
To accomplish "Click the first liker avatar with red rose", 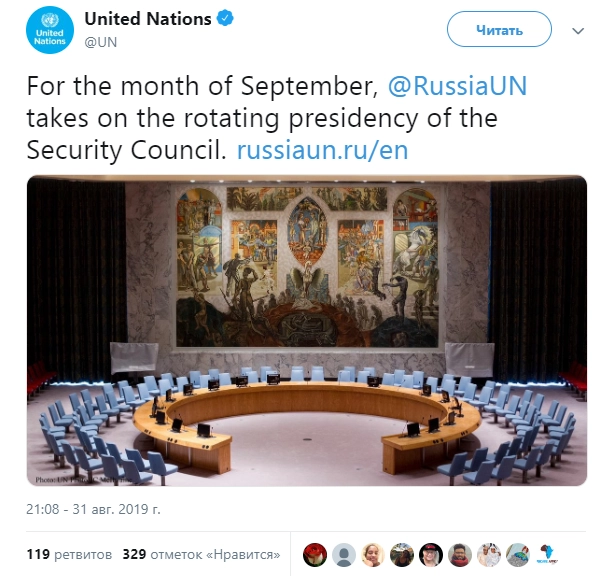I will point(315,554).
